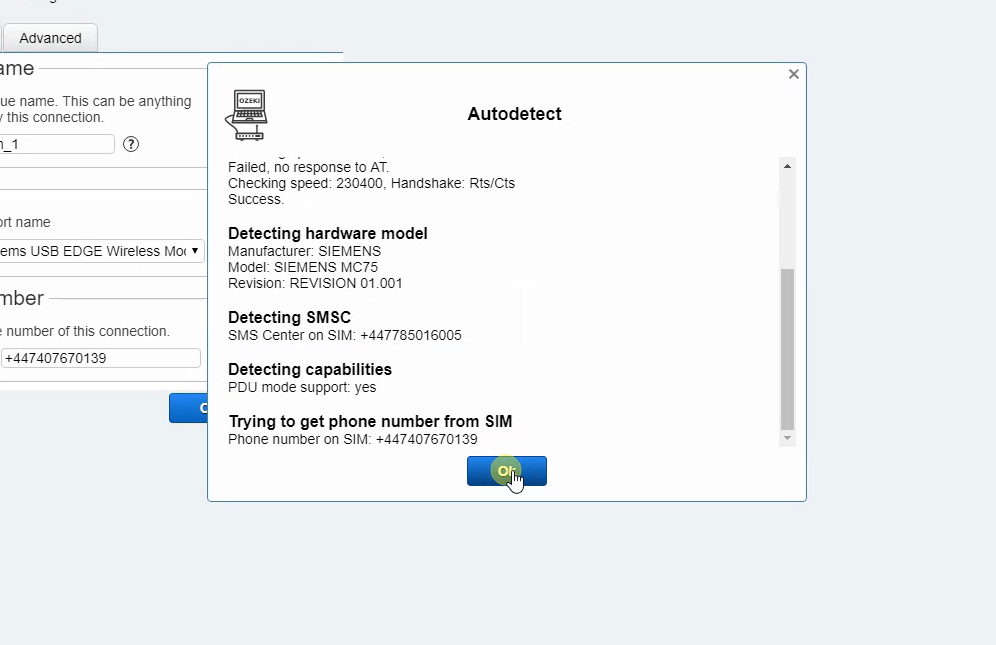Open help via the circled question mark
The width and height of the screenshot is (996, 645).
(x=130, y=144)
